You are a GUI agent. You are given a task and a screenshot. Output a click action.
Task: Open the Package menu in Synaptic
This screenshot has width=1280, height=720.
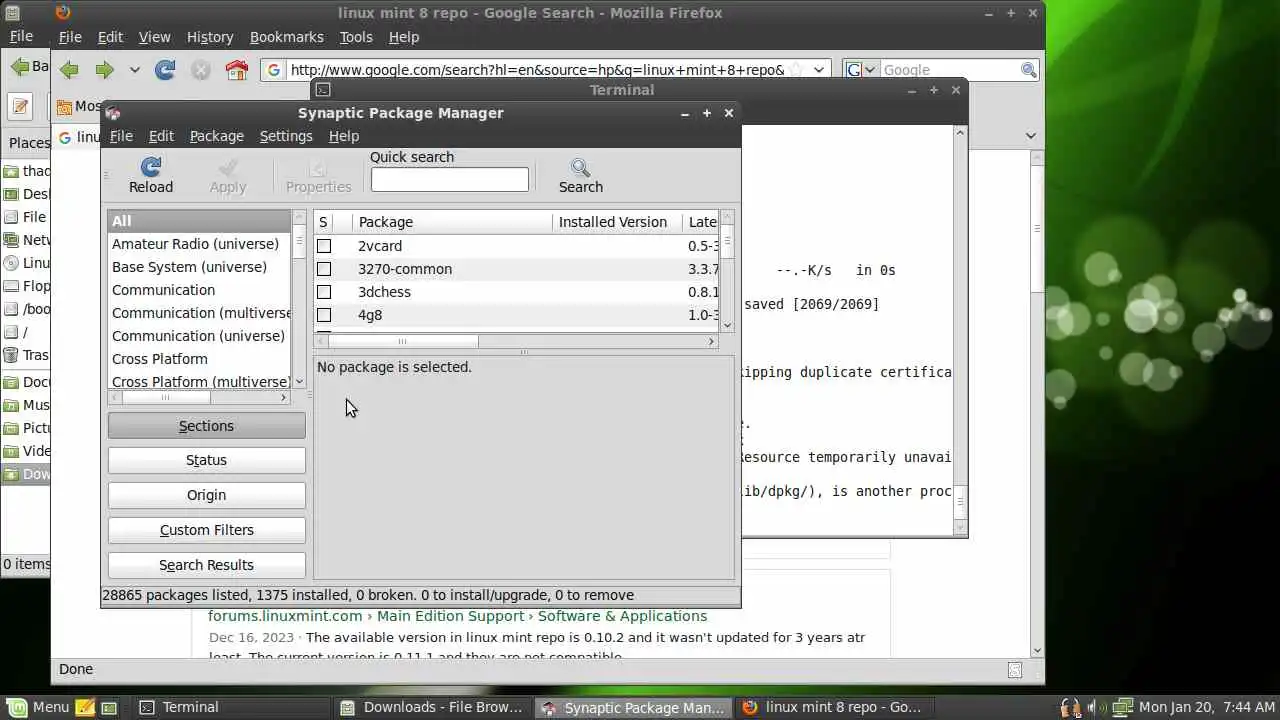[x=217, y=136]
